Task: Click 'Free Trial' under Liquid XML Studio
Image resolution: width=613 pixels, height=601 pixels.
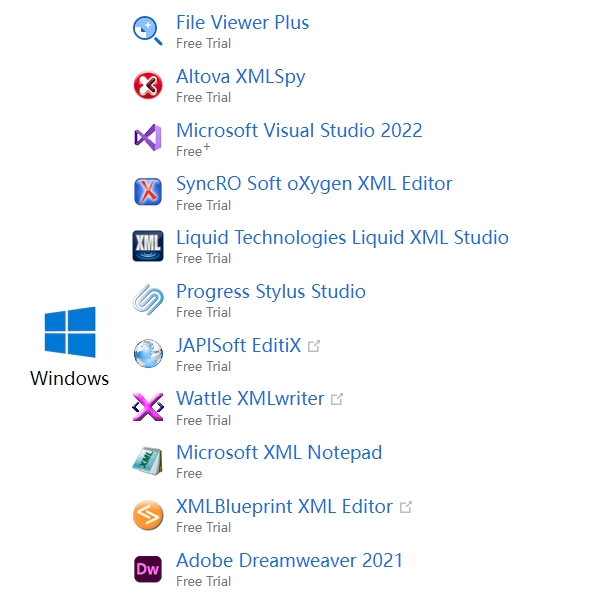Action: pos(203,258)
